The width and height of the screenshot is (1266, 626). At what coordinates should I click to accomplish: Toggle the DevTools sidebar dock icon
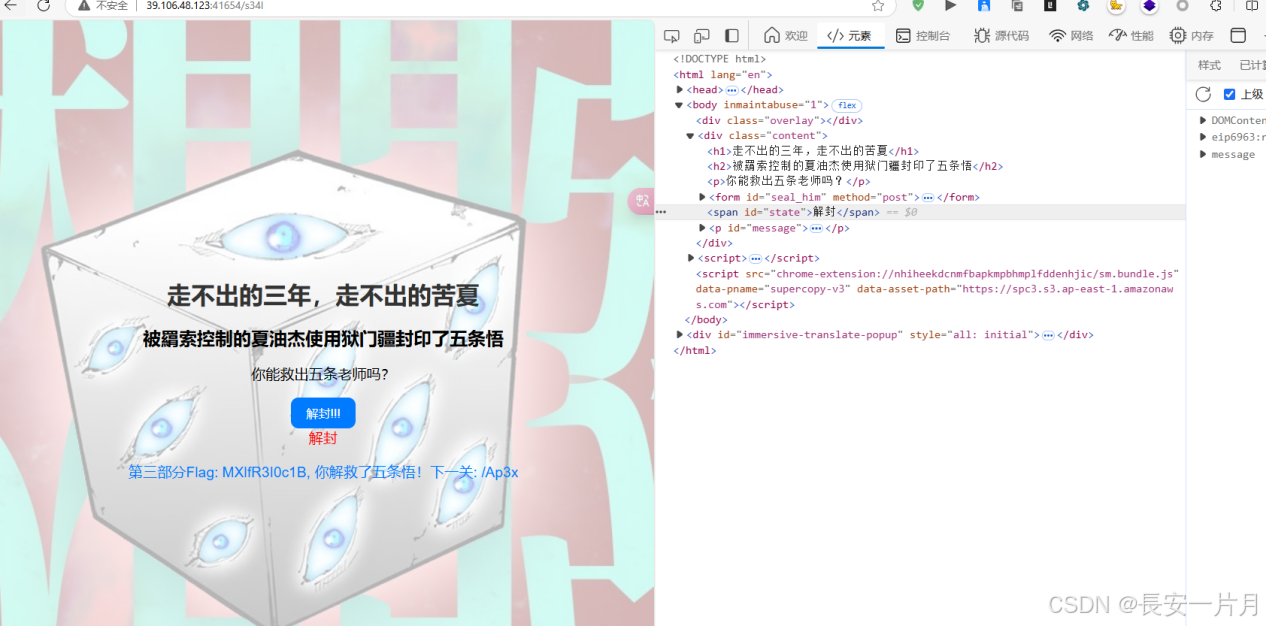tap(732, 36)
